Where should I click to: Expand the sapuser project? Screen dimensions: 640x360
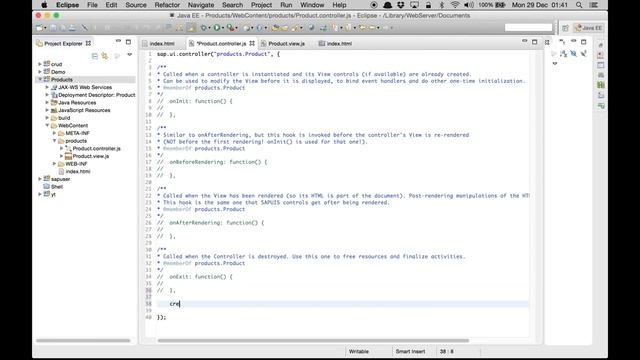pos(40,179)
